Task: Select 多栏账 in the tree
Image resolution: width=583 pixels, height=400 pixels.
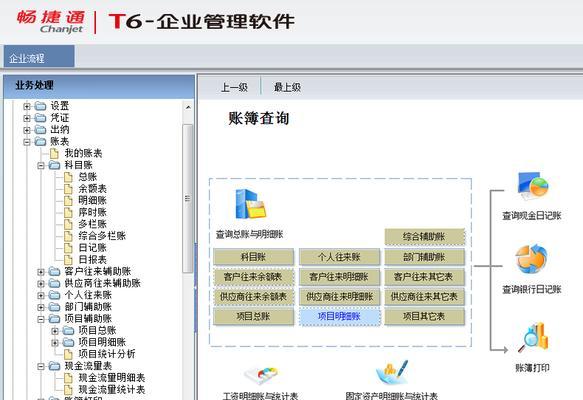Action: point(93,224)
